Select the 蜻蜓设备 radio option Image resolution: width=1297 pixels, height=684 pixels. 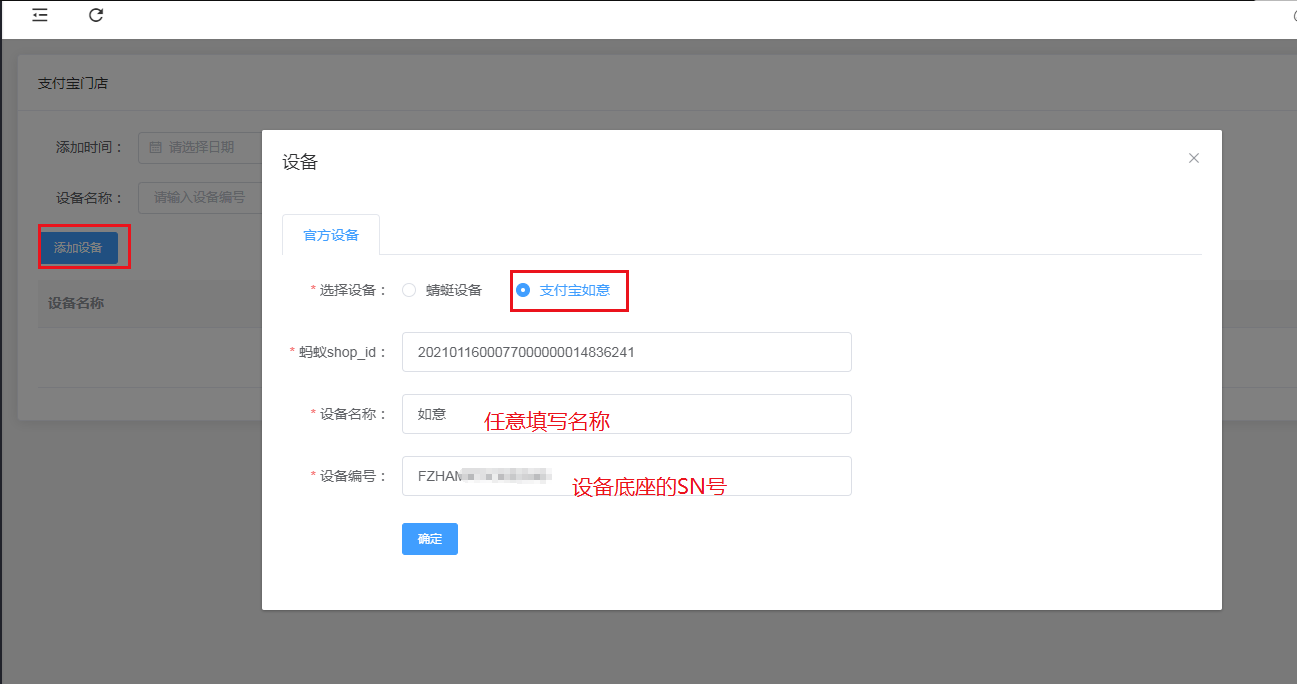pyautogui.click(x=442, y=290)
